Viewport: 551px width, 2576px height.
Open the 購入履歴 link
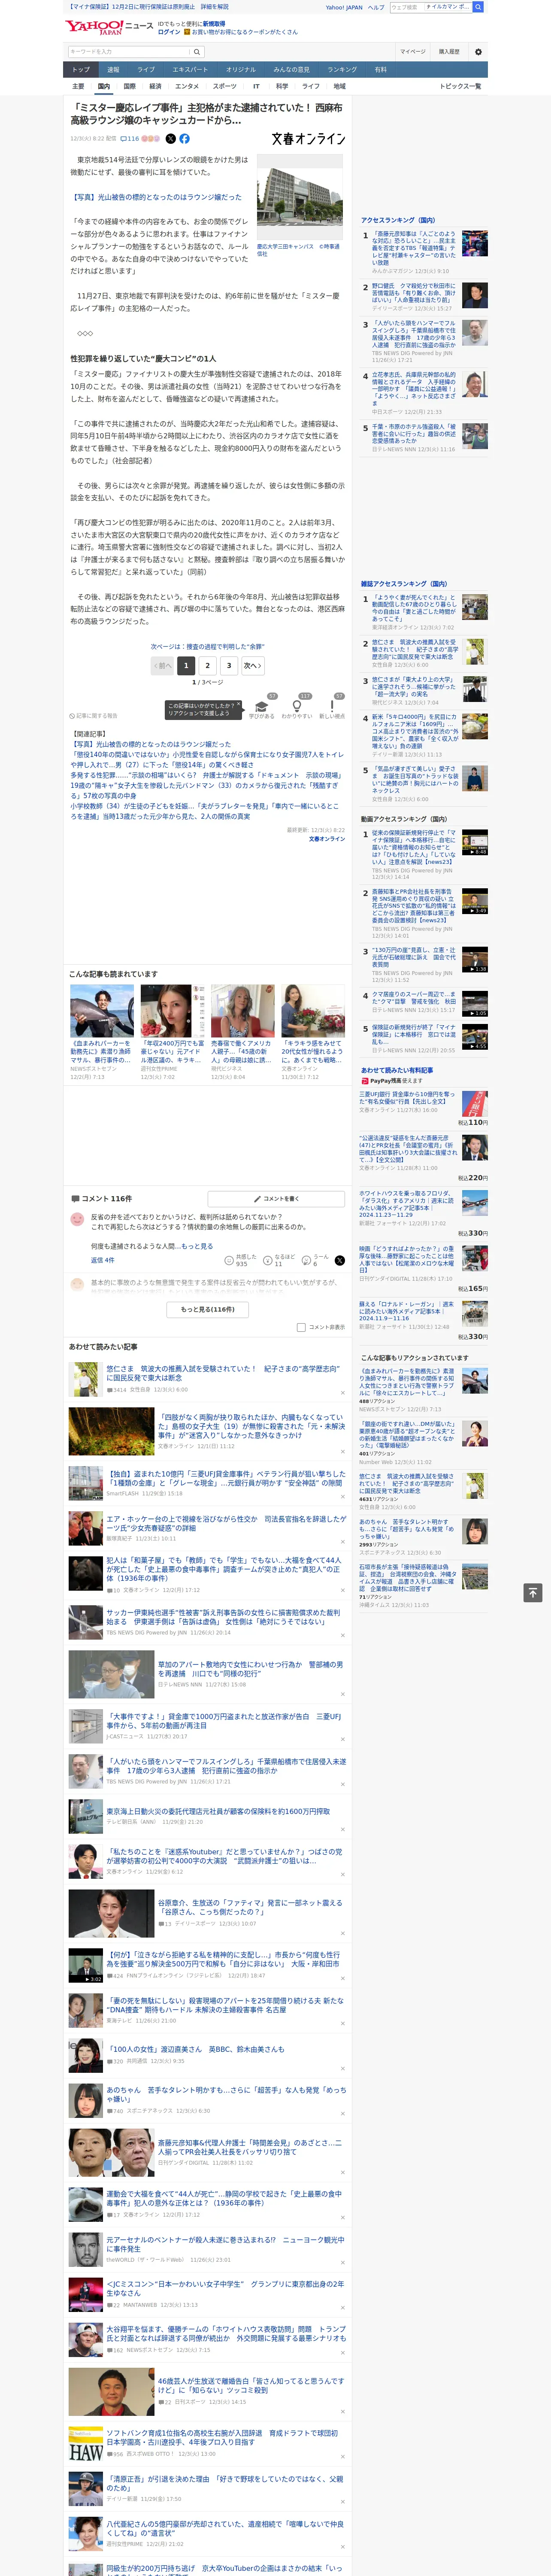point(449,51)
